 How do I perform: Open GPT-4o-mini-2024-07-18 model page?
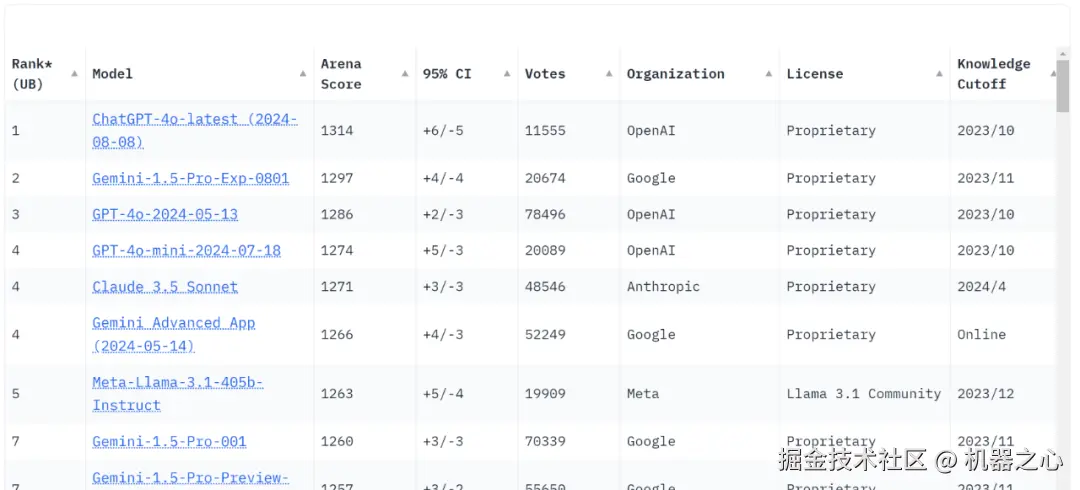(x=186, y=250)
